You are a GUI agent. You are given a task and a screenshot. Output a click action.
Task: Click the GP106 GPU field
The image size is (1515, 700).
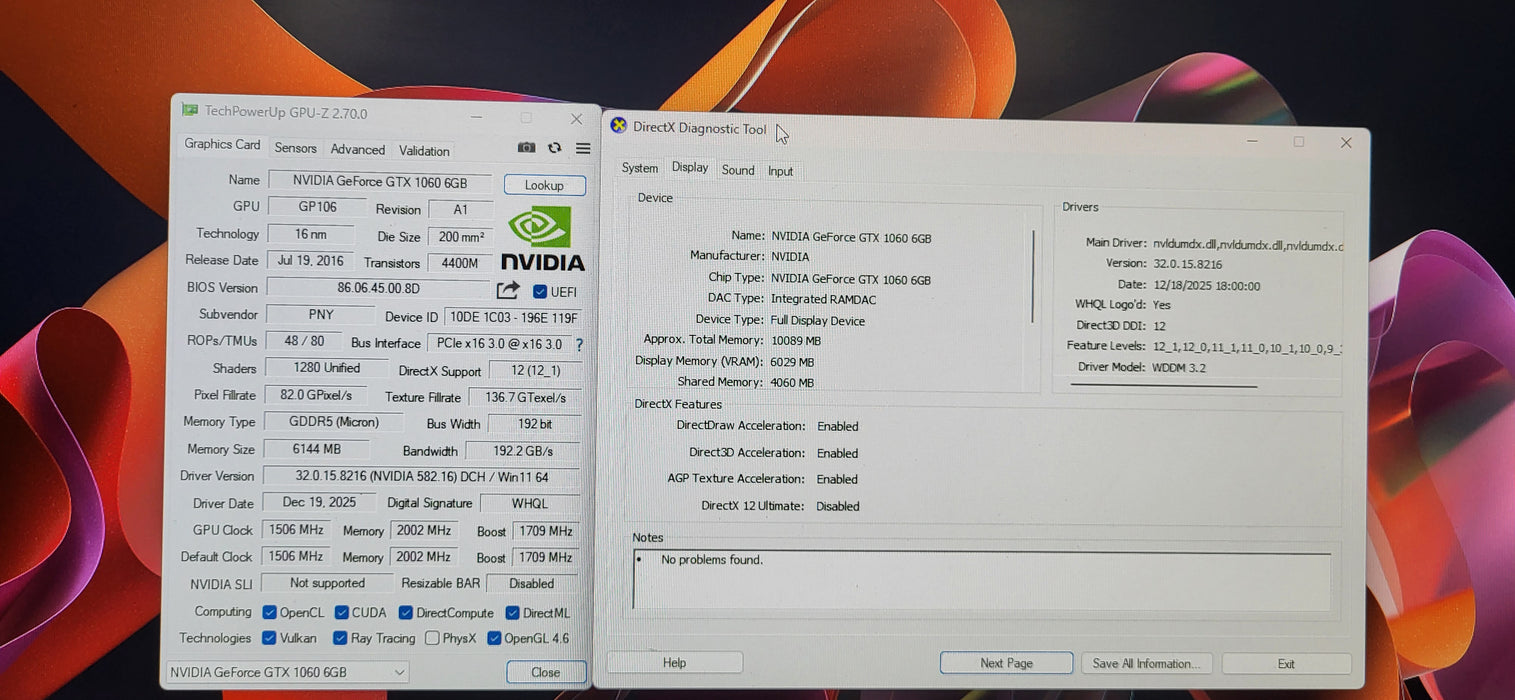[318, 207]
